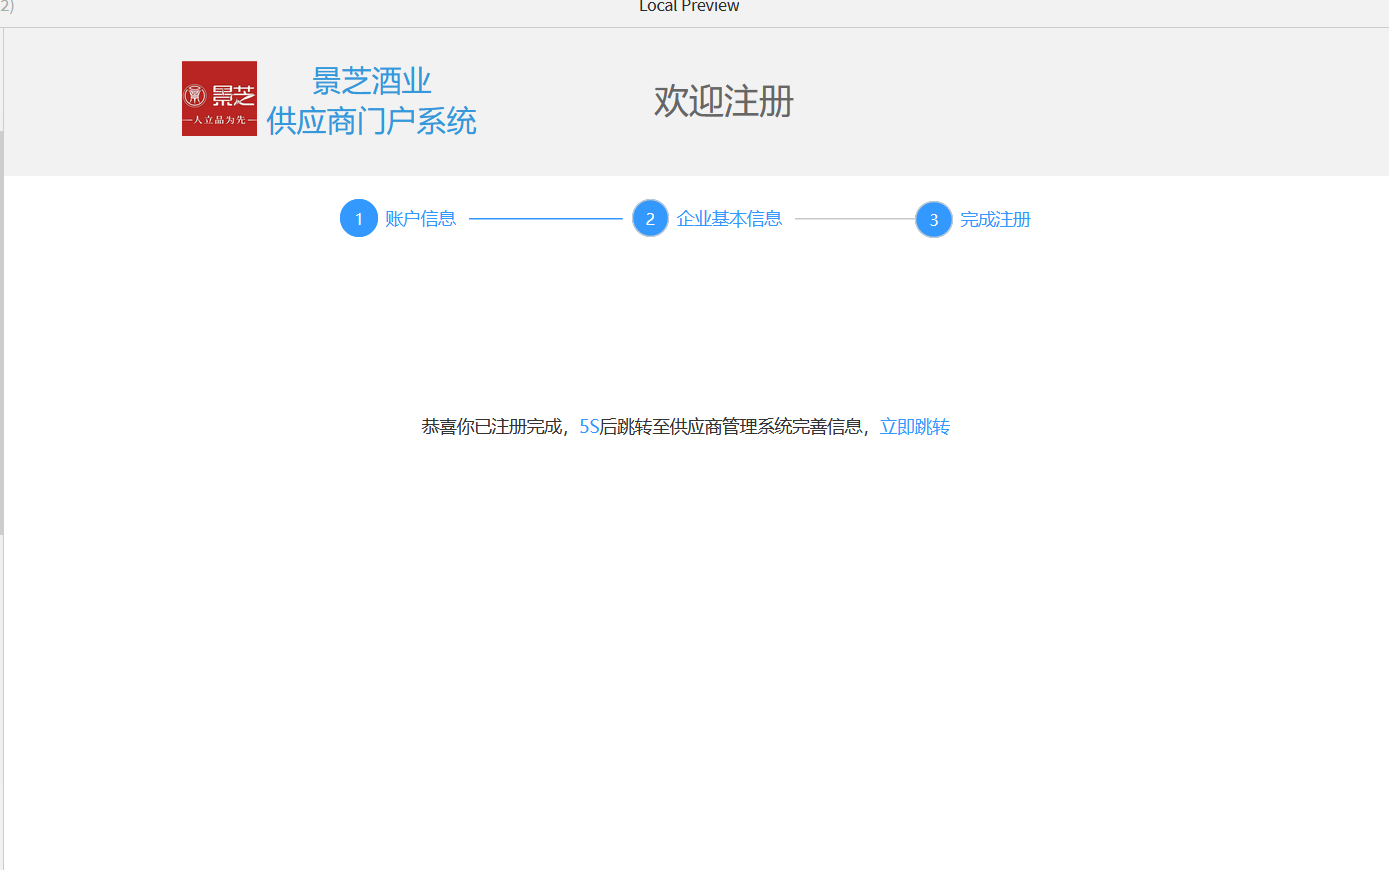Click the 恭喜你已注册完成 message text
The image size is (1389, 870).
click(492, 427)
